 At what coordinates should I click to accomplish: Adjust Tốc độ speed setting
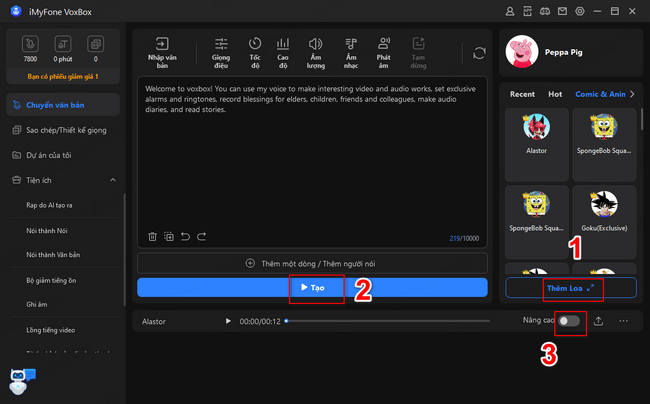pos(255,53)
